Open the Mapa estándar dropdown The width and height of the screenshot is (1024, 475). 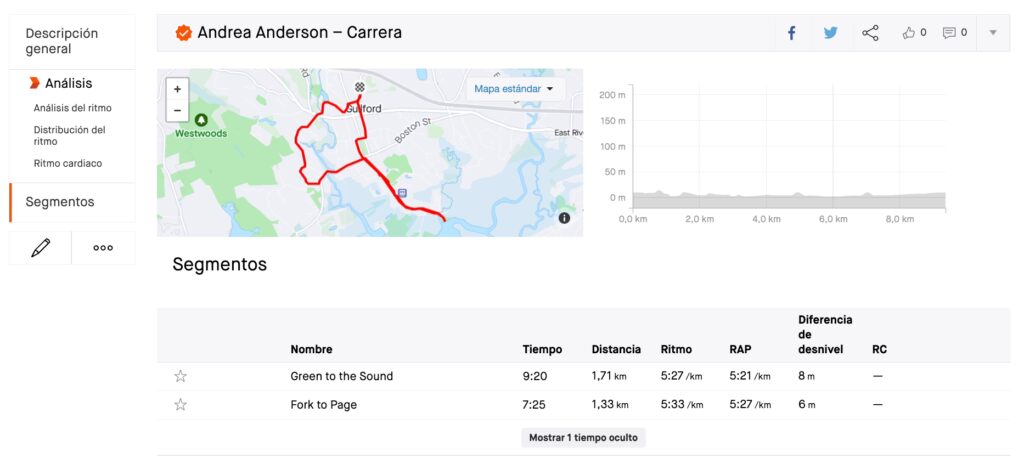pyautogui.click(x=514, y=89)
